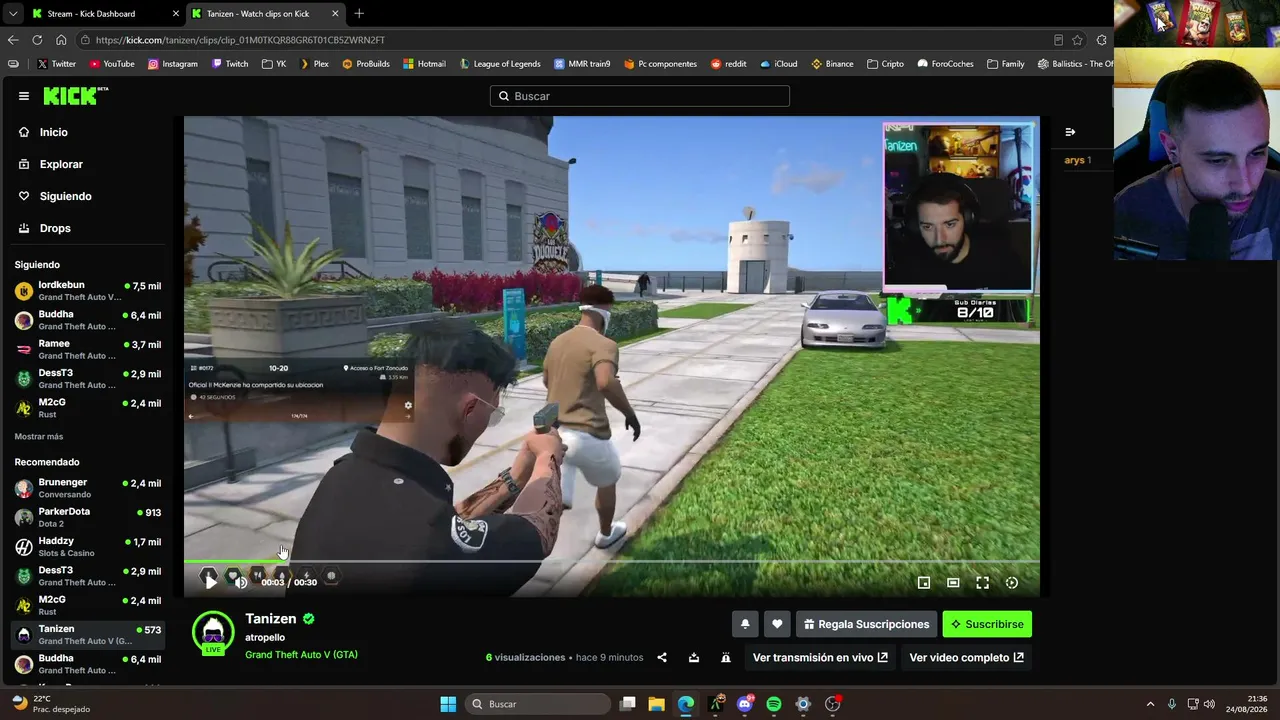Viewport: 1280px width, 720px height.
Task: Share the clip using the share icon
Action: (x=662, y=657)
